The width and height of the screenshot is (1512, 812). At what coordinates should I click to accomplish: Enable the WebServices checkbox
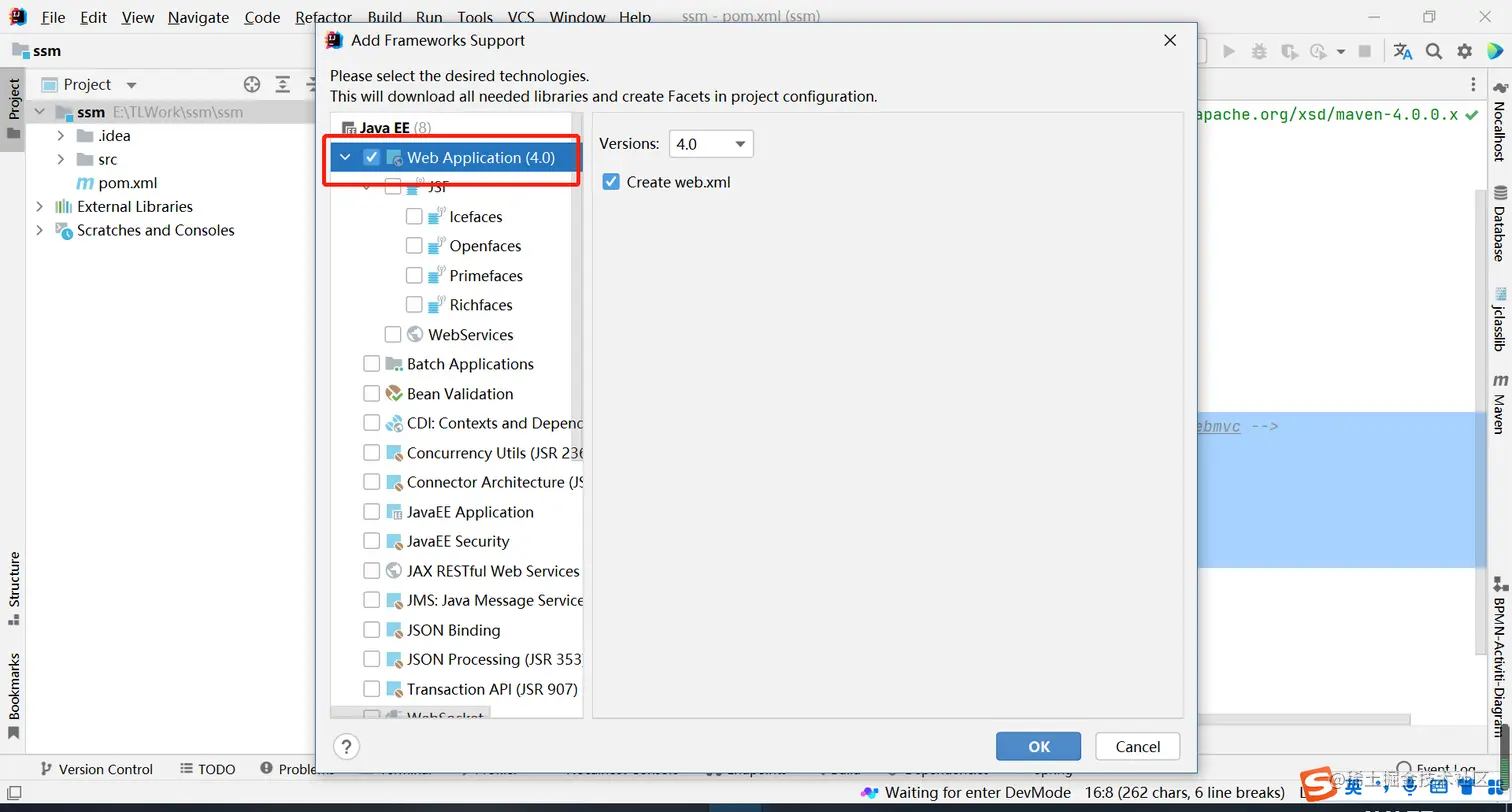point(393,334)
